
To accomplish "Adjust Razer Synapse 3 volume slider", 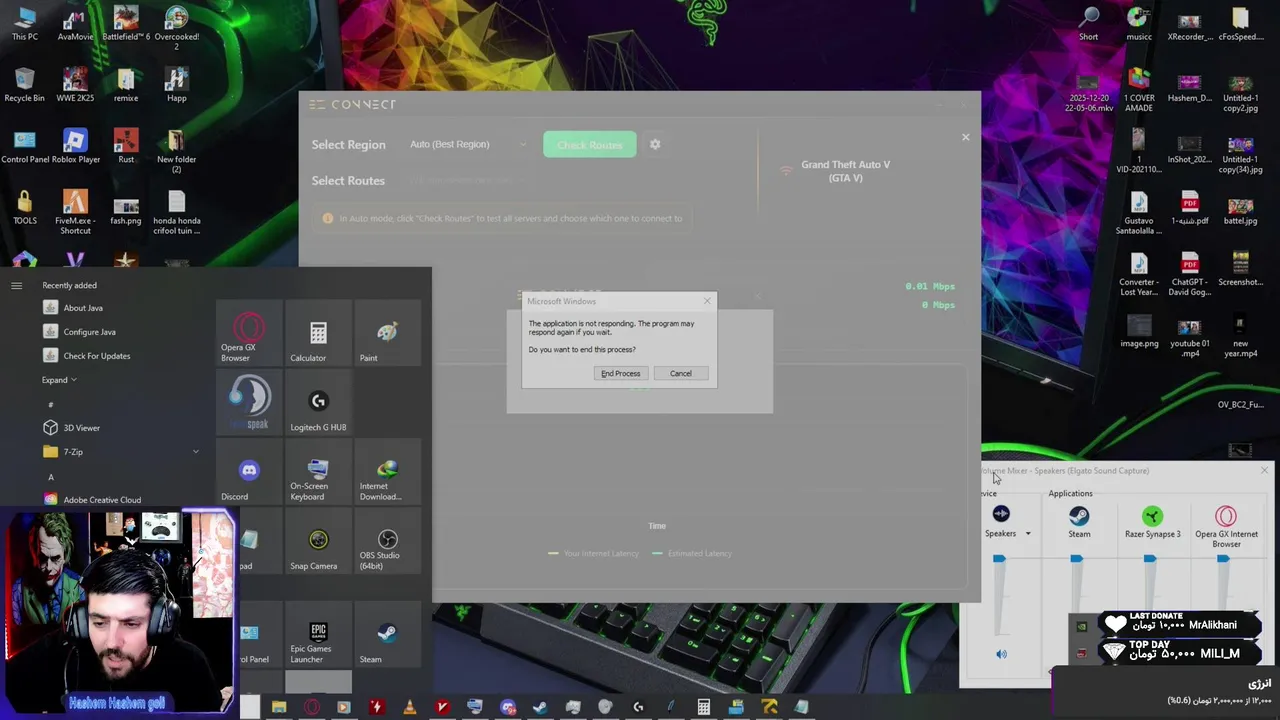I will point(1150,559).
